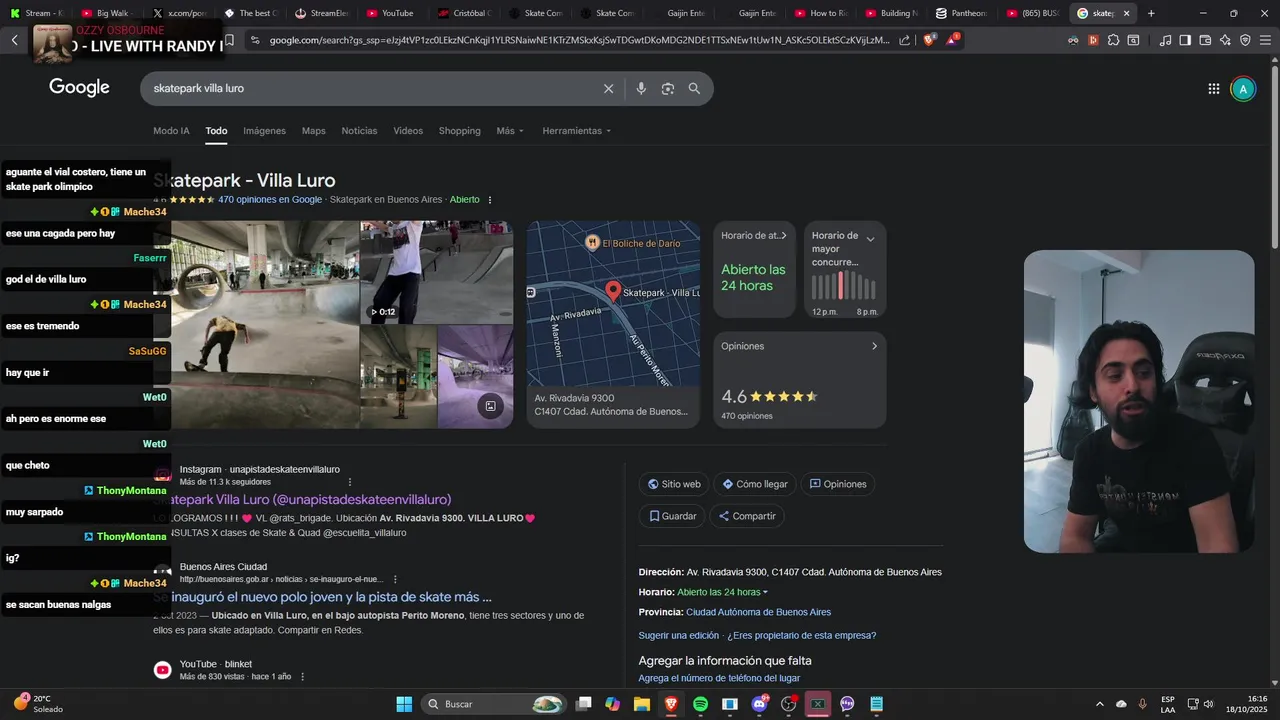
Task: Save the place with Guardar
Action: point(673,516)
